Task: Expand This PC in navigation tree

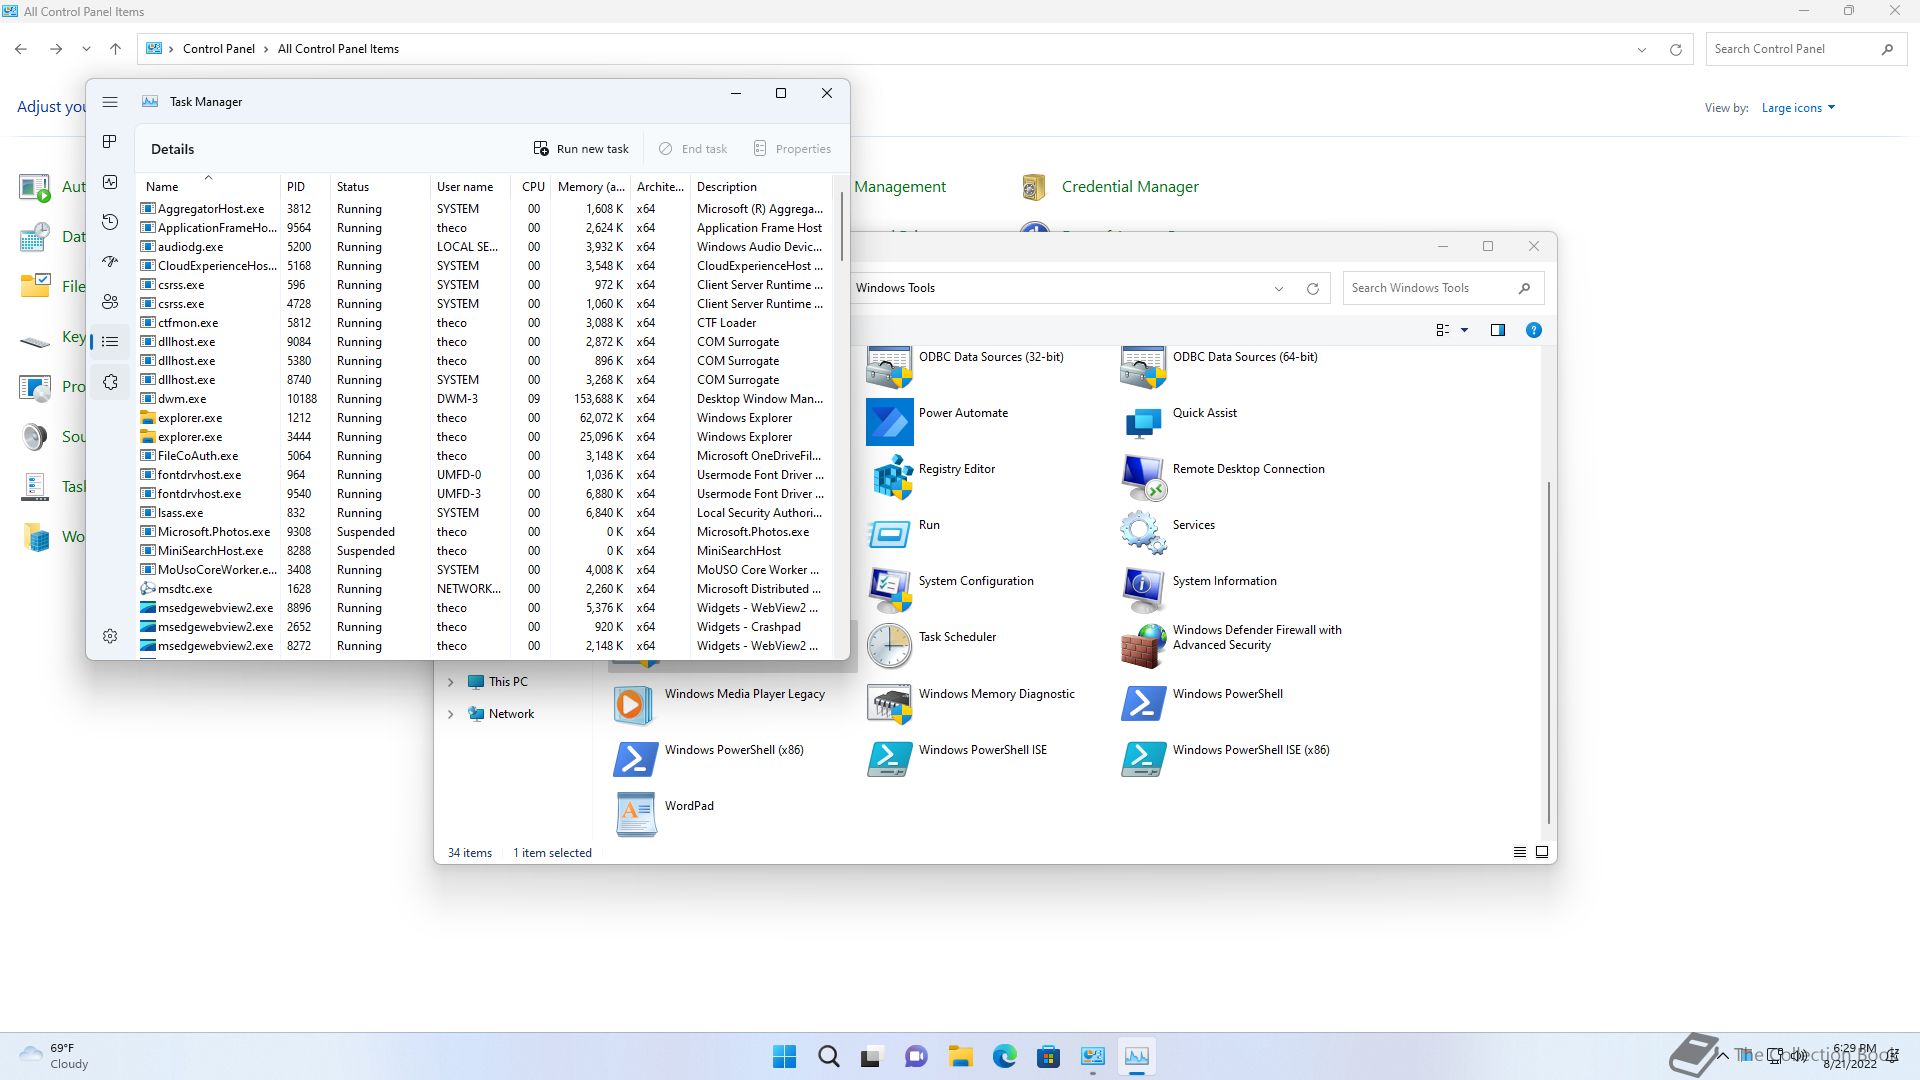Action: (x=450, y=682)
